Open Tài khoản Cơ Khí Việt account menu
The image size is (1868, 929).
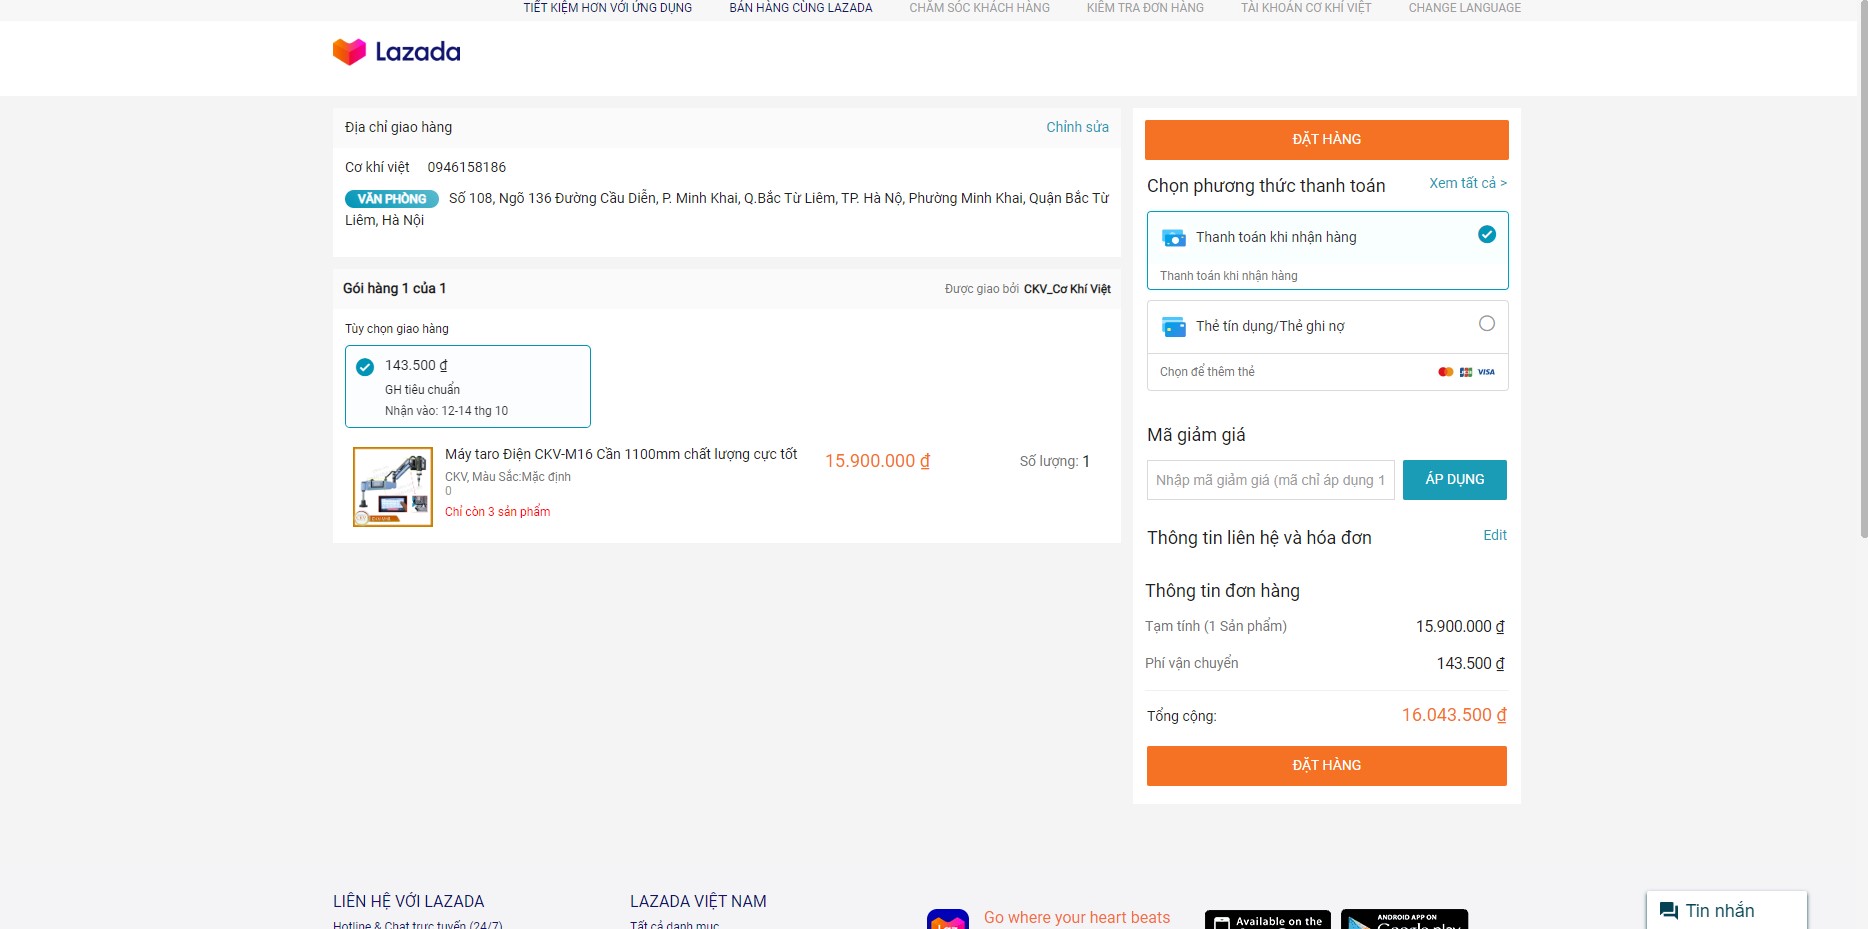pos(1306,8)
